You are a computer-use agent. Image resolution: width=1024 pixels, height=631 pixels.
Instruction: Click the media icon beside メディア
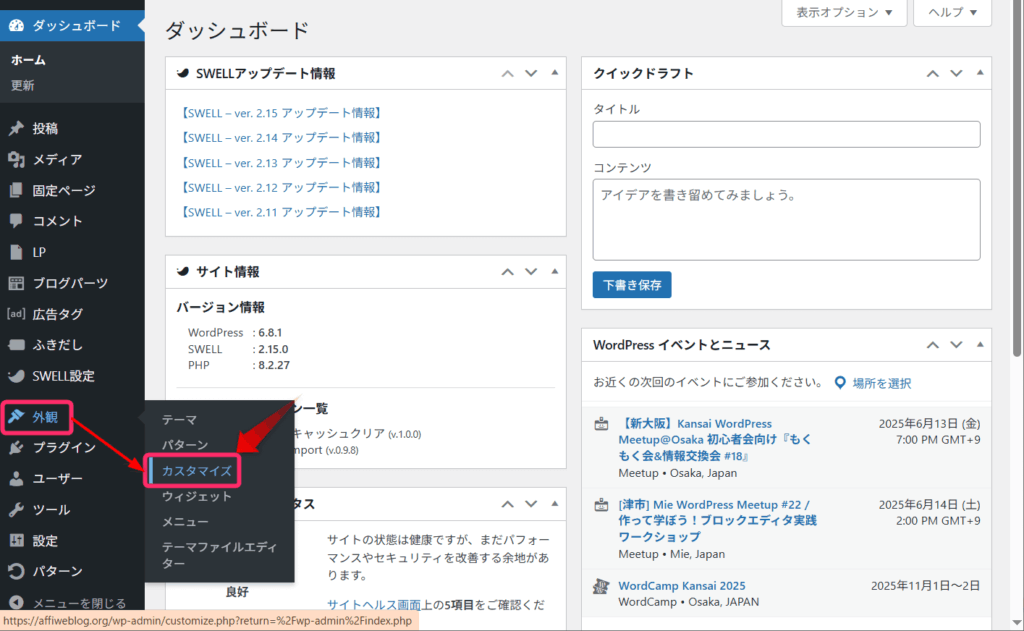pyautogui.click(x=16, y=159)
